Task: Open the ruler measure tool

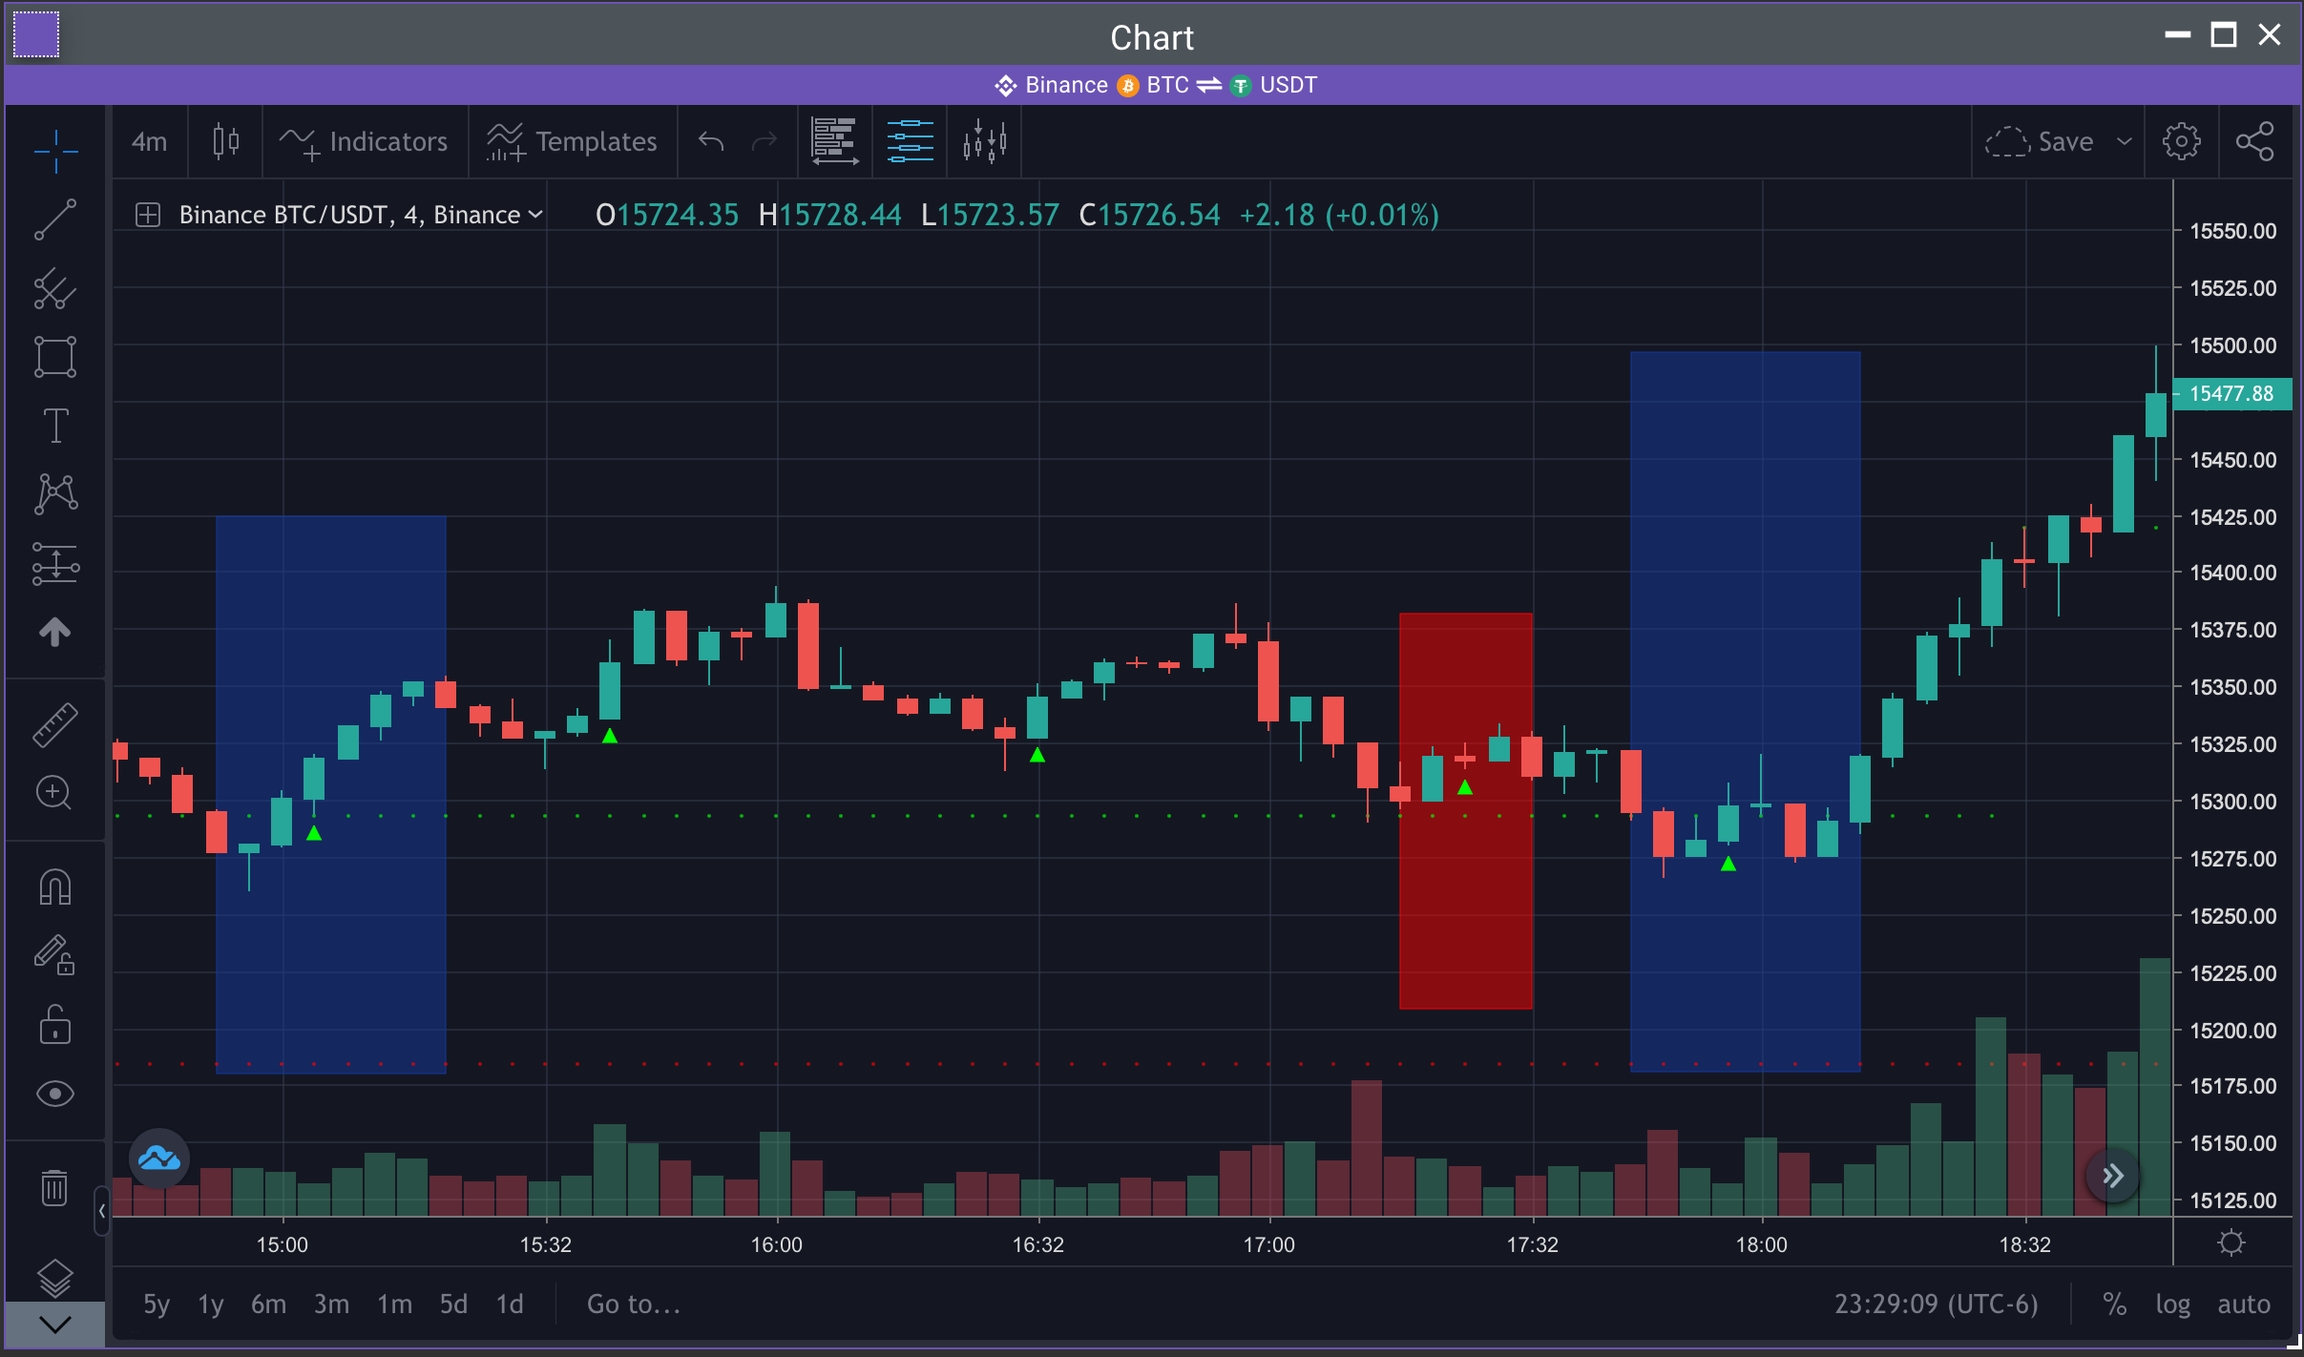Action: pyautogui.click(x=55, y=725)
